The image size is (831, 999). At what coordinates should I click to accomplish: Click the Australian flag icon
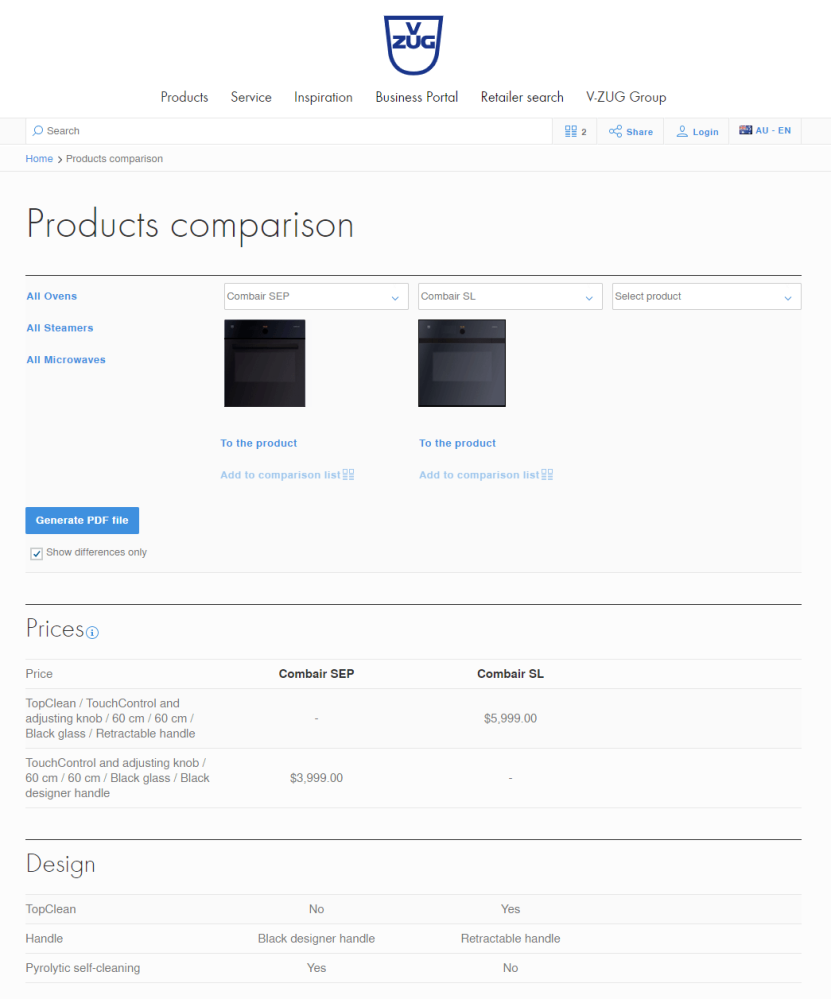(x=745, y=130)
